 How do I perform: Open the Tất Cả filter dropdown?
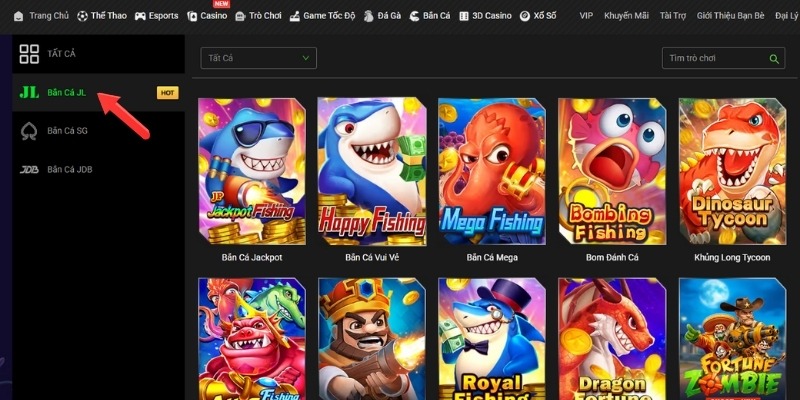(x=259, y=58)
